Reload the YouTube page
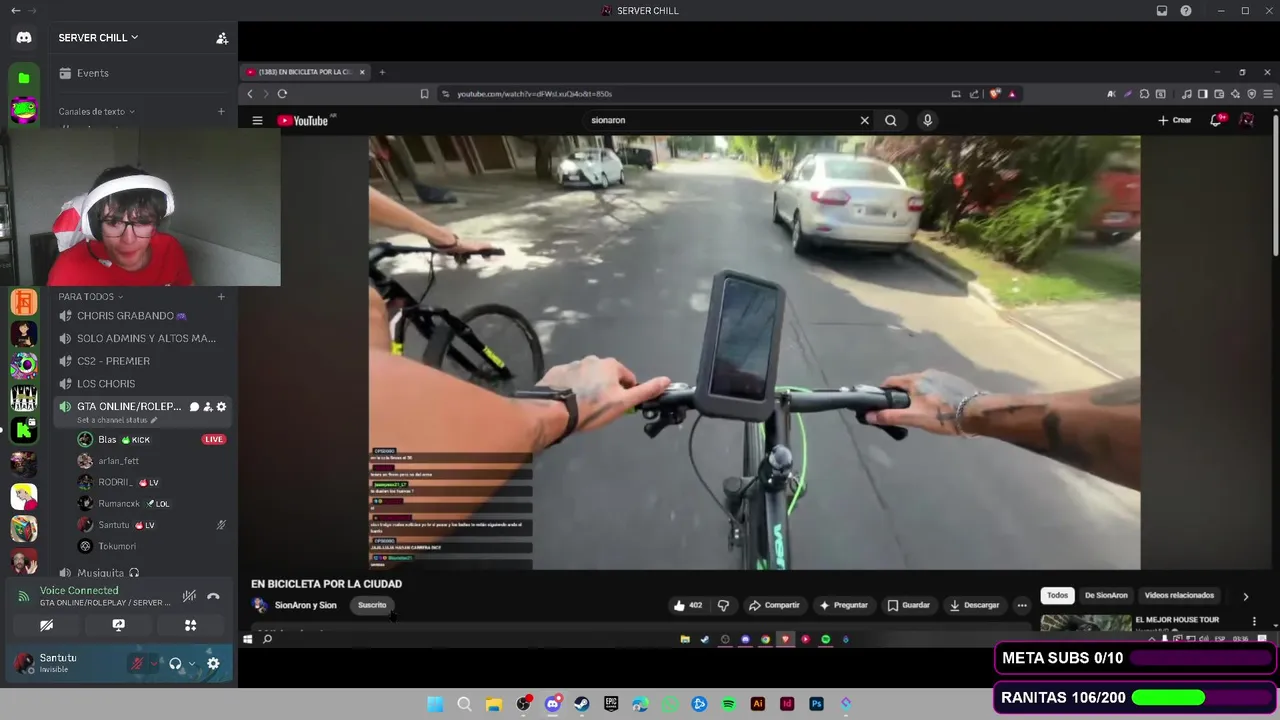The width and height of the screenshot is (1280, 720). [x=282, y=94]
